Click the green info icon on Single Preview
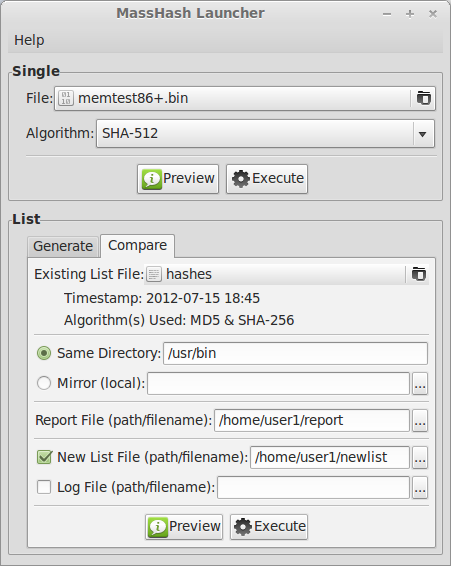This screenshot has height=566, width=451. pyautogui.click(x=152, y=179)
